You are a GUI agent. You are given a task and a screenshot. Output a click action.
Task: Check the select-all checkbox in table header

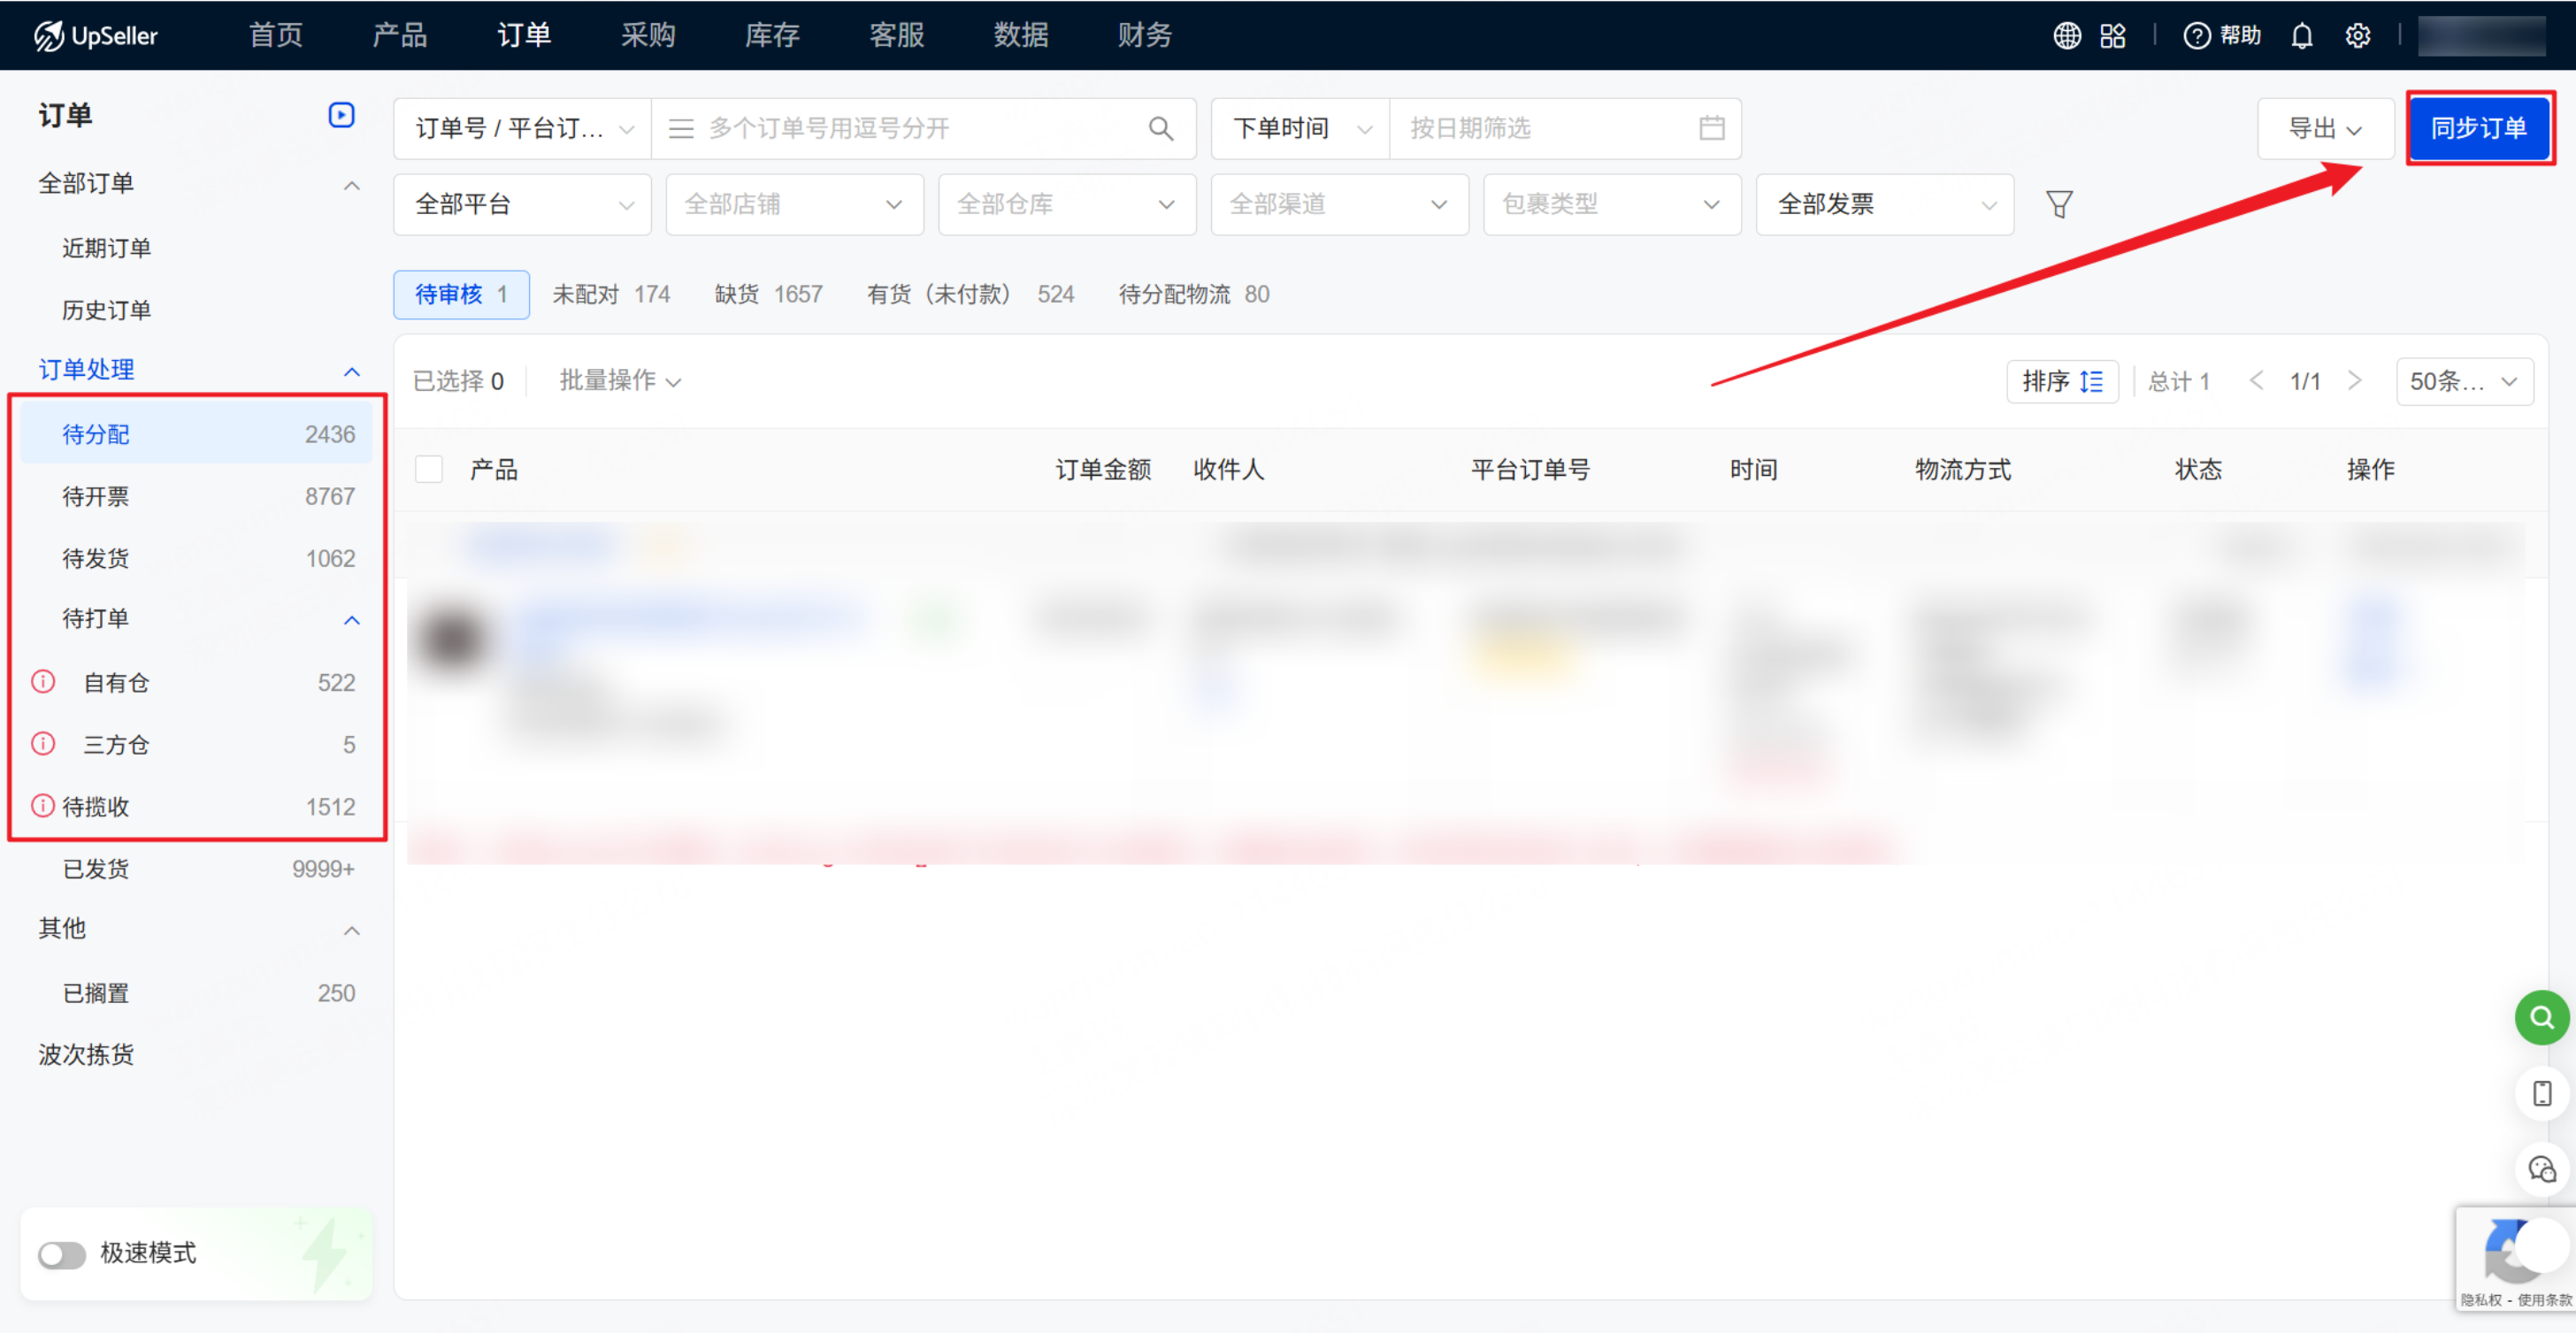[429, 469]
